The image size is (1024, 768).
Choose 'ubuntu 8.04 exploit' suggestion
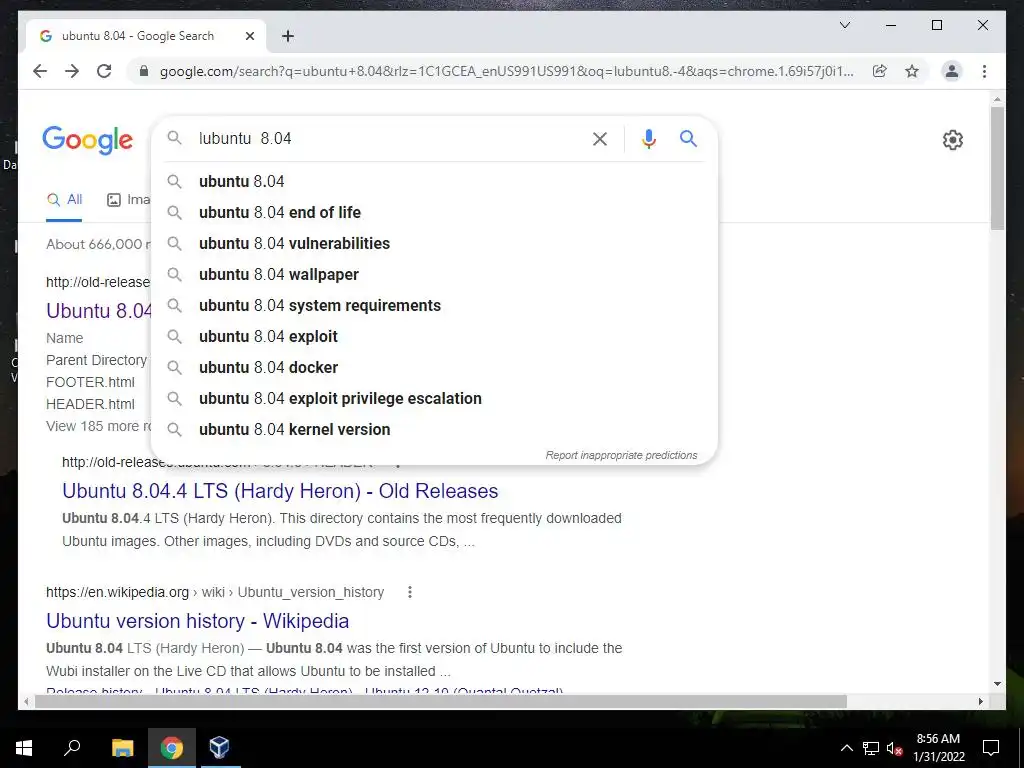434,336
